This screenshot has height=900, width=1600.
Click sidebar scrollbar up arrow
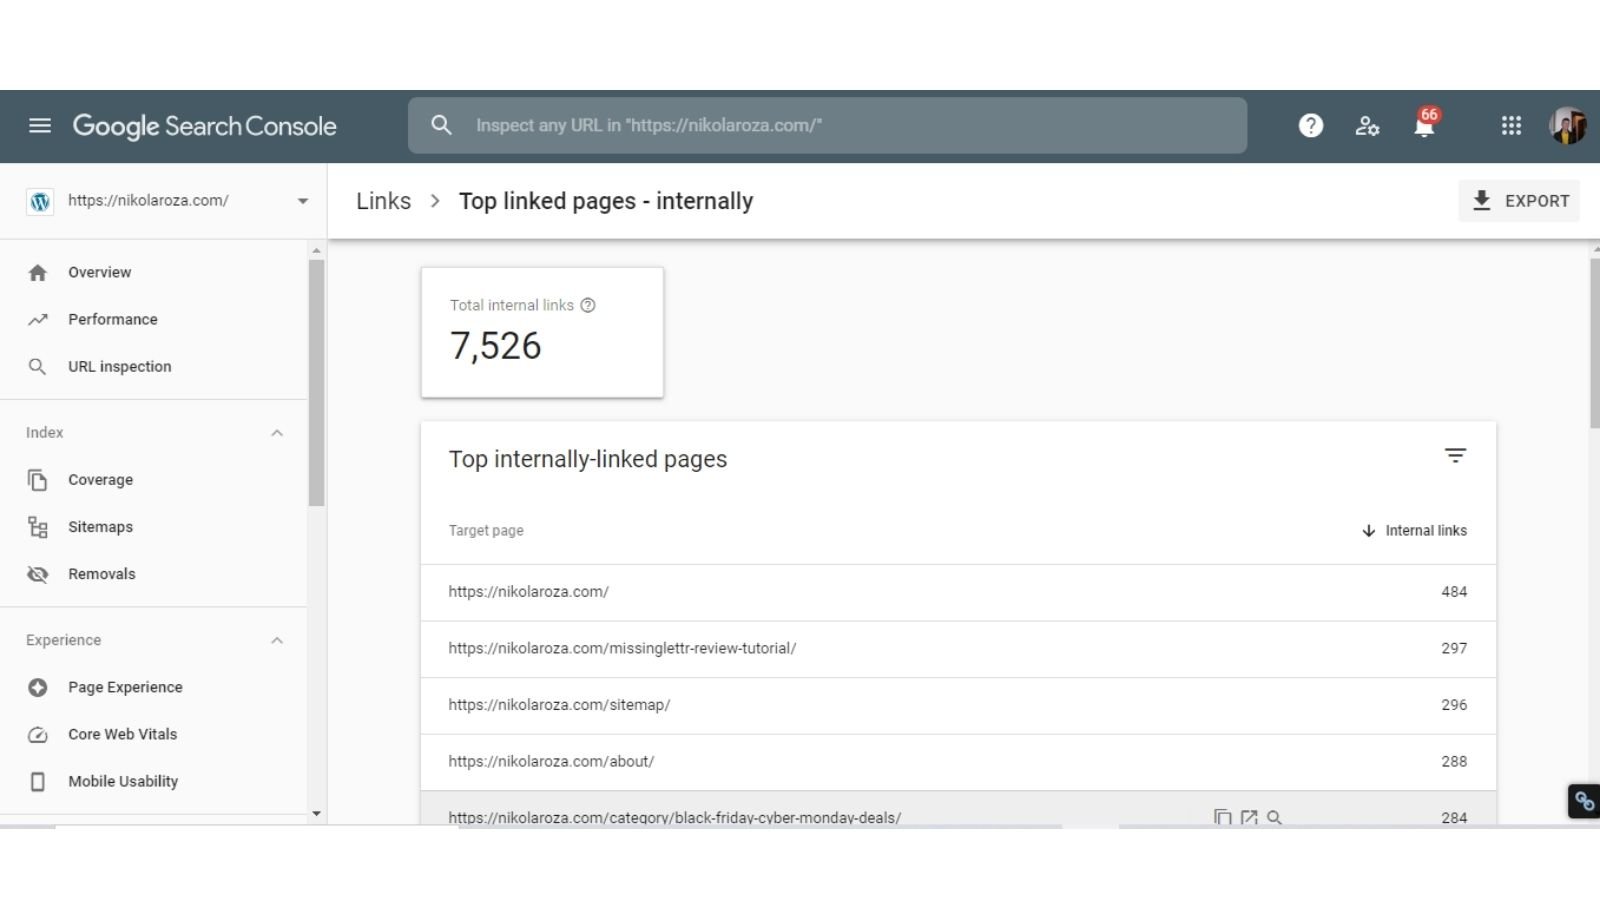(317, 251)
